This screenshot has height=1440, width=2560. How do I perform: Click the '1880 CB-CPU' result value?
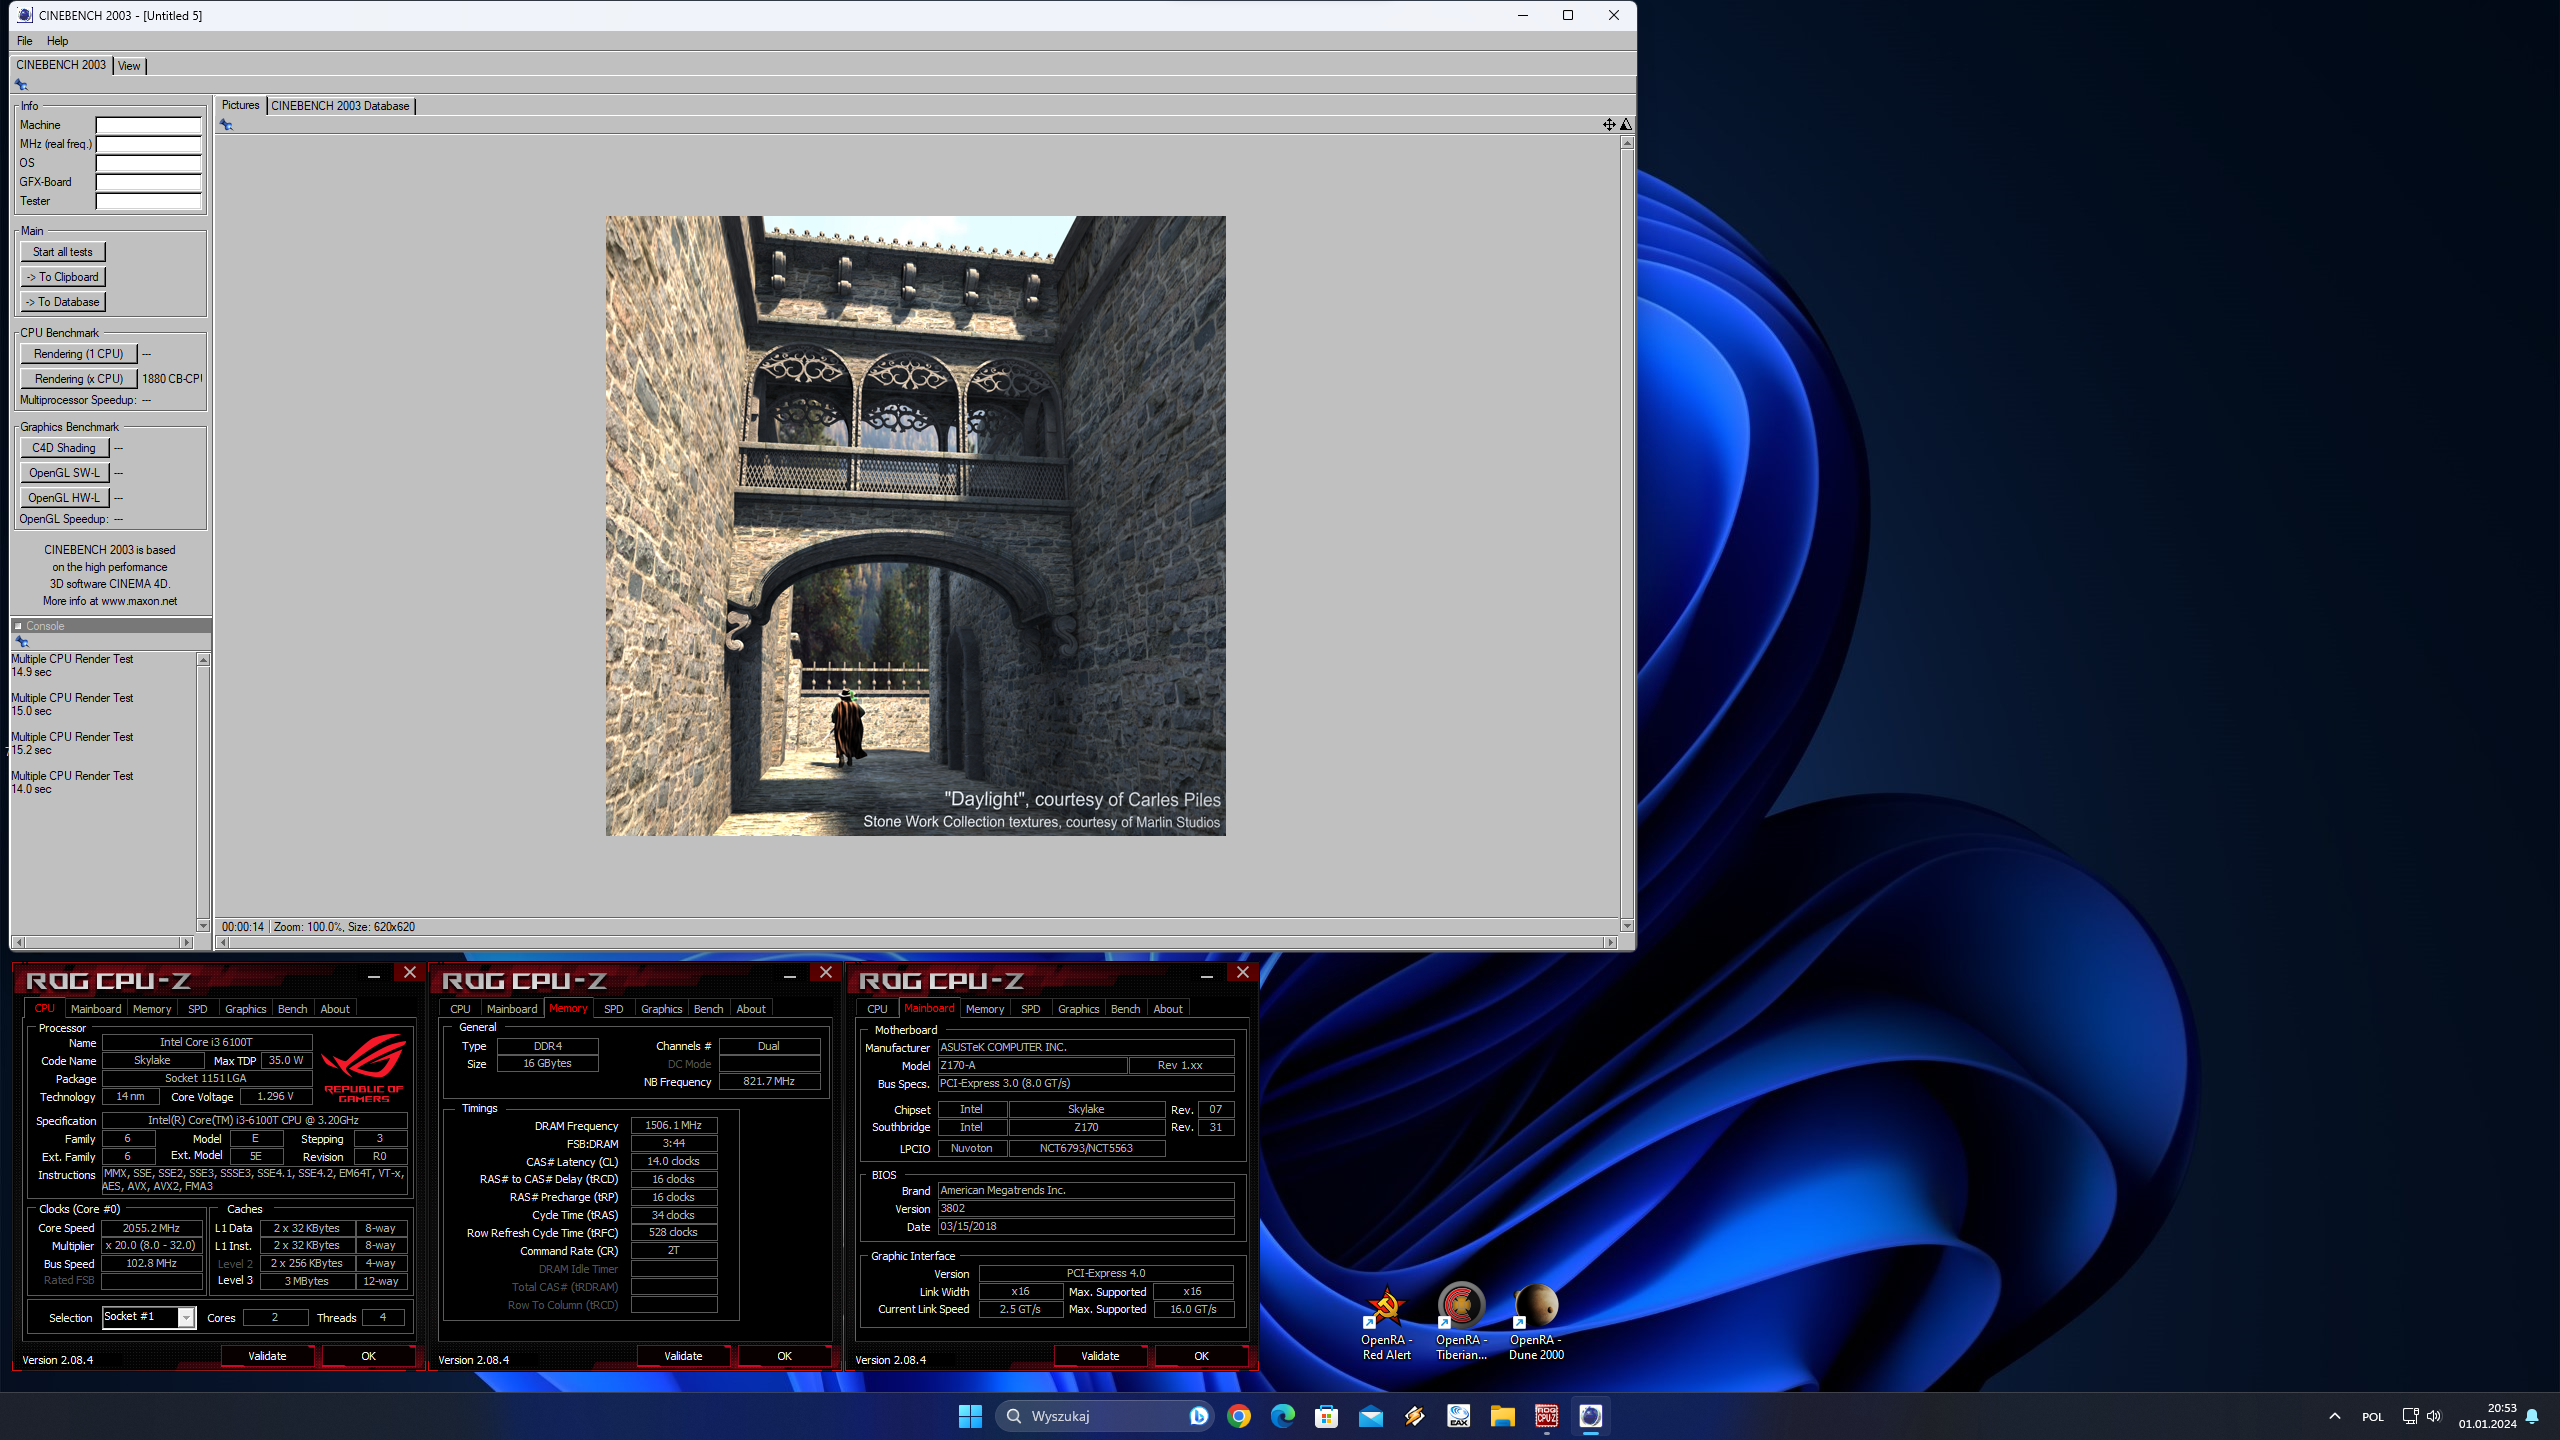point(172,379)
